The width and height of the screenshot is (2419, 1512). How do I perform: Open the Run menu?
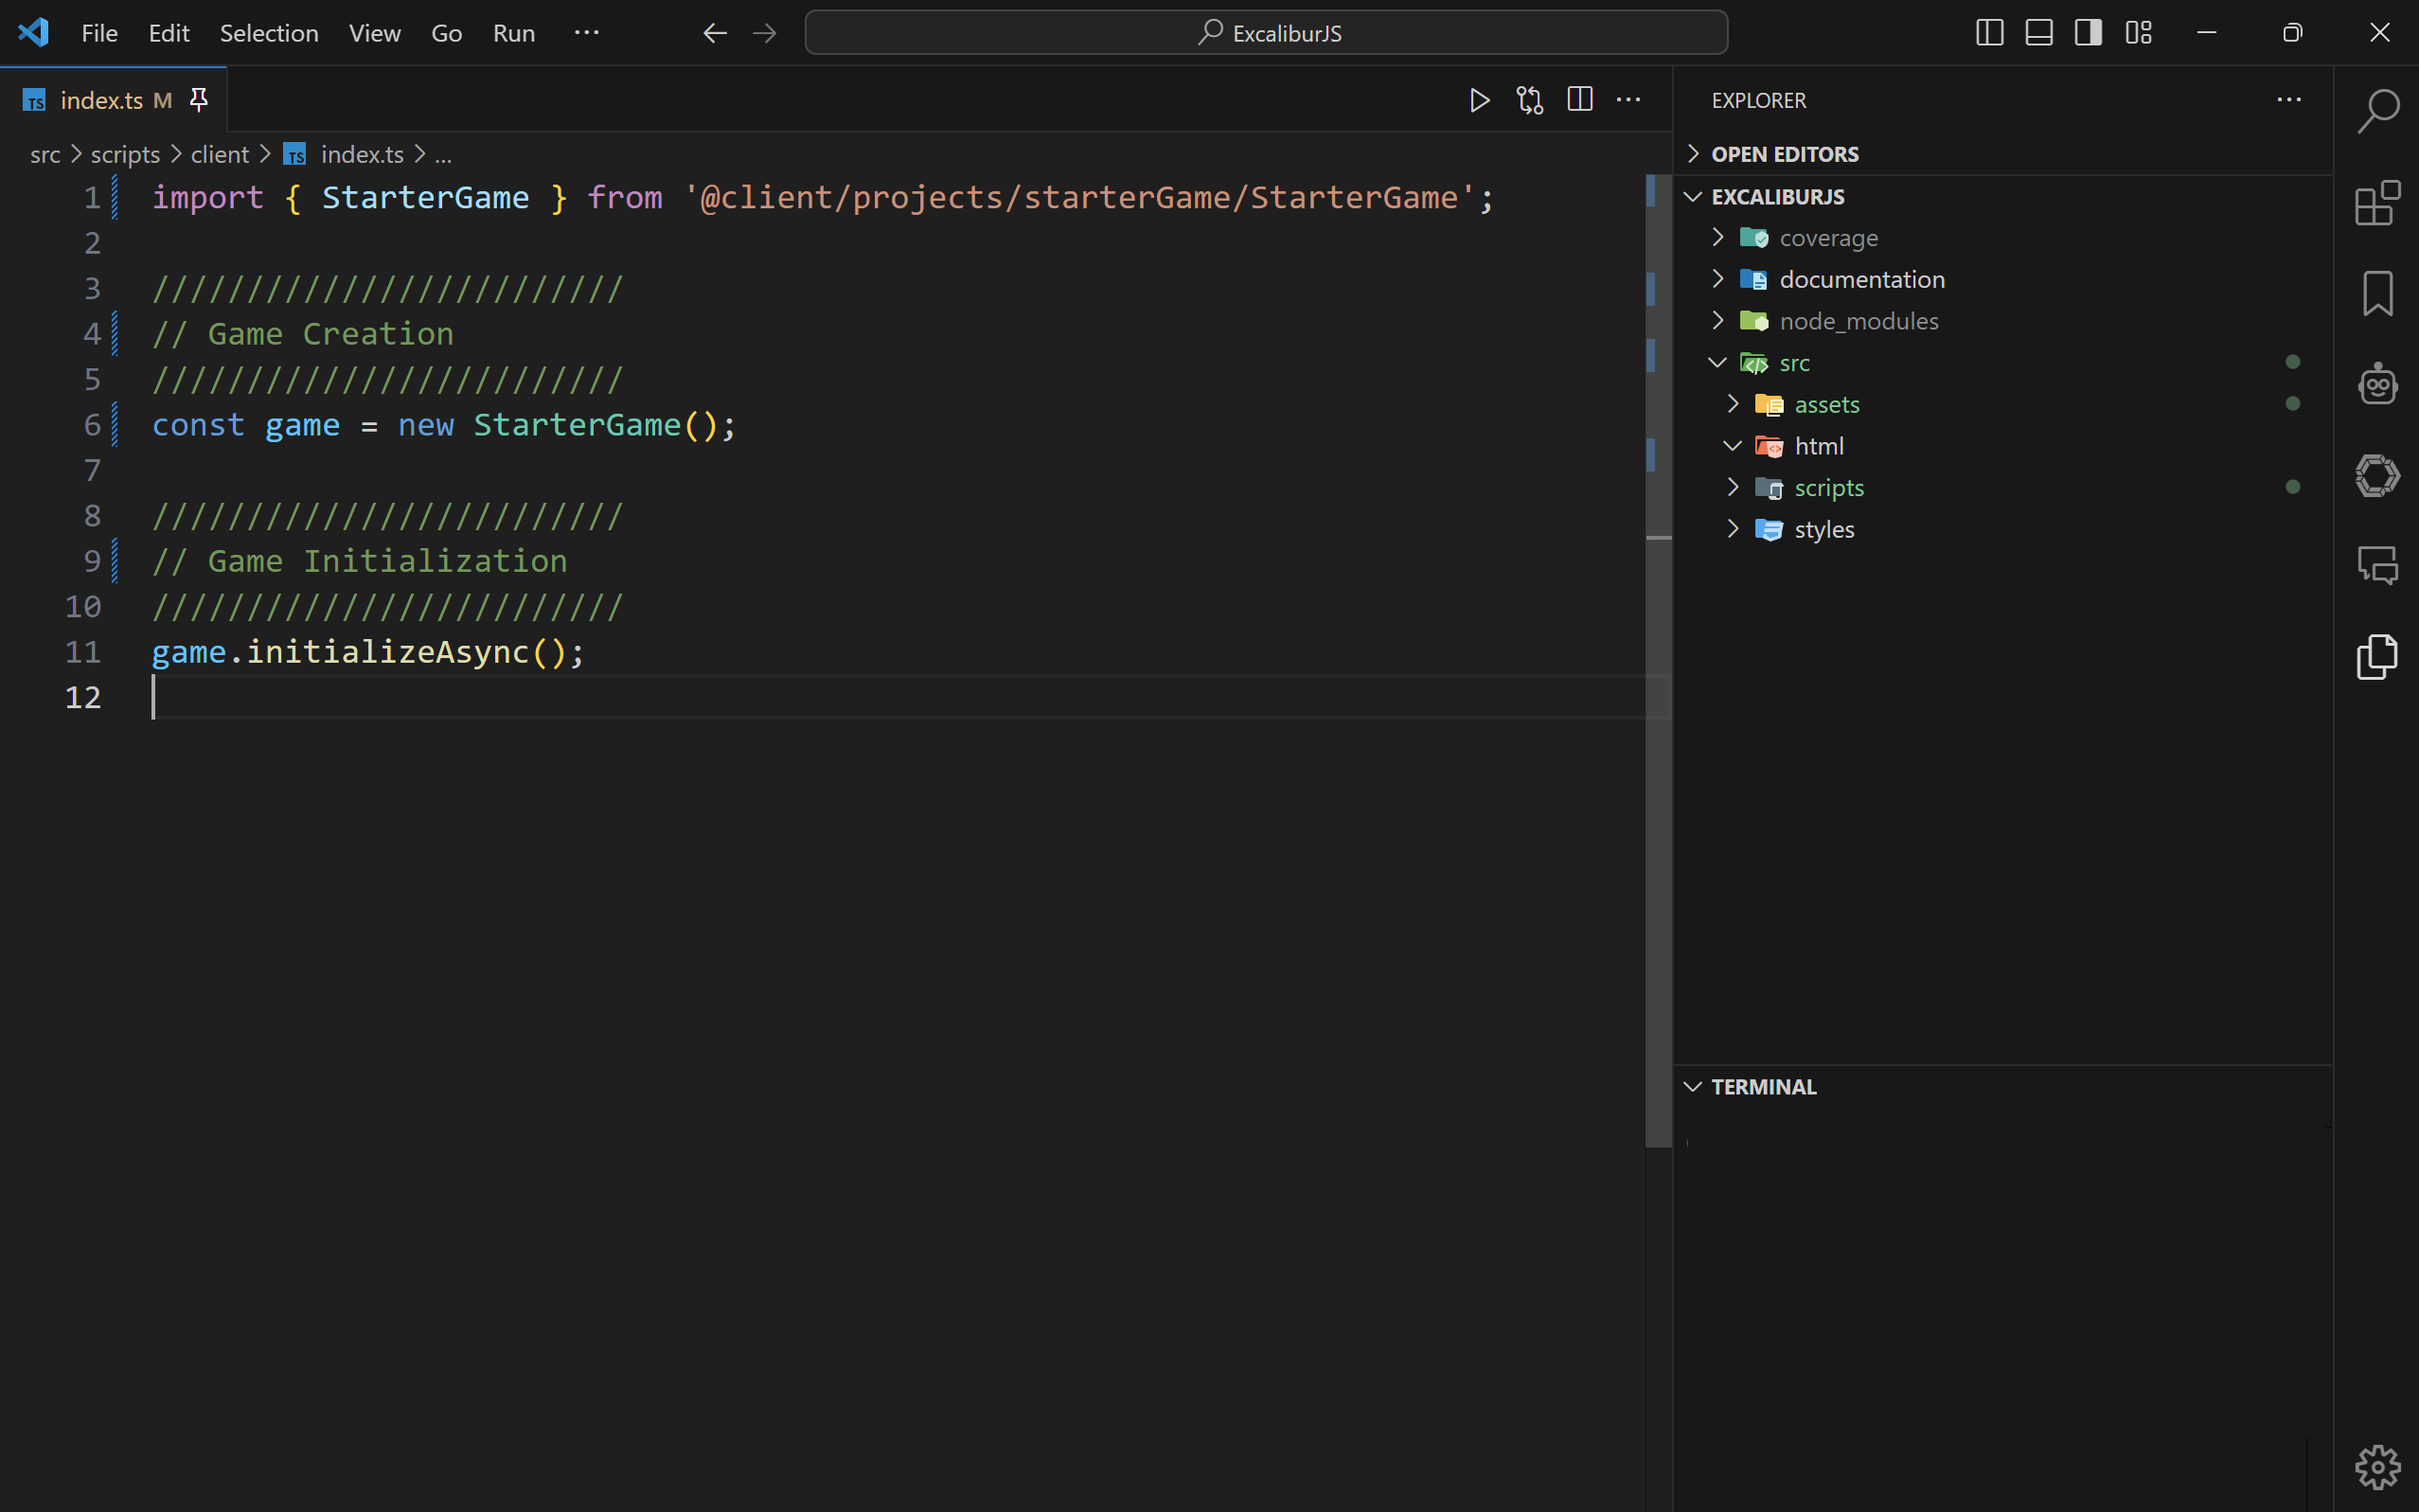(514, 33)
